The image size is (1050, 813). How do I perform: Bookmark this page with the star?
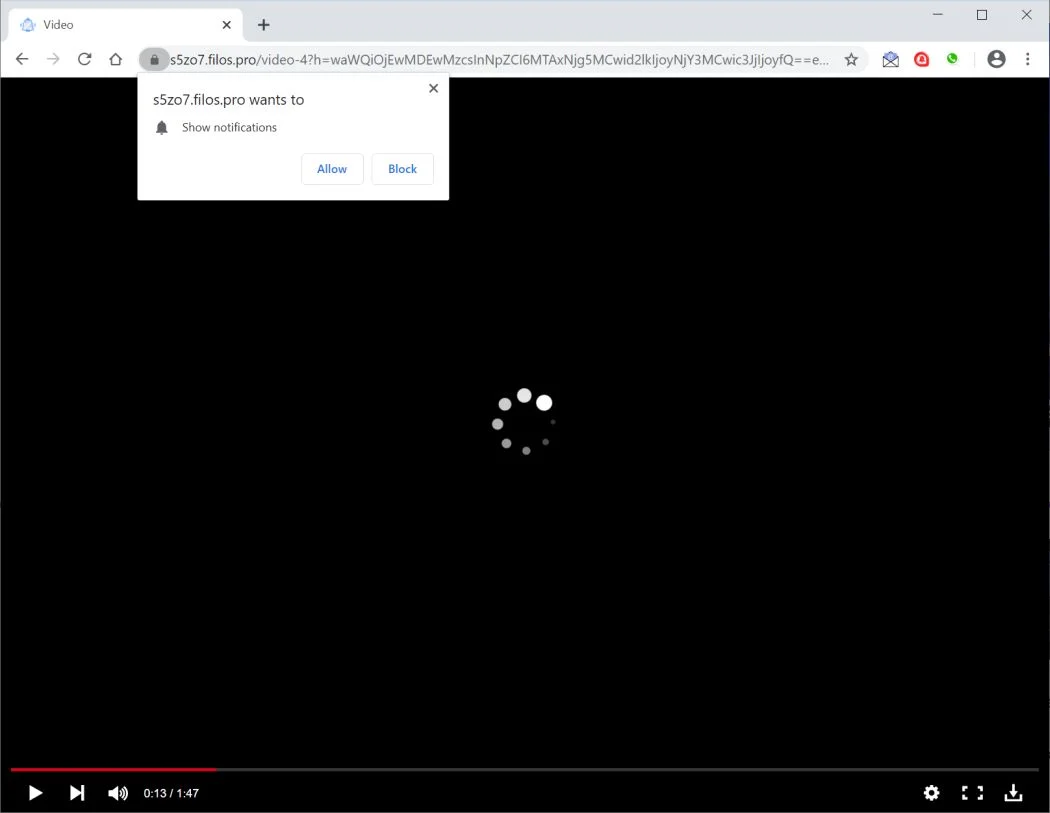(x=851, y=60)
